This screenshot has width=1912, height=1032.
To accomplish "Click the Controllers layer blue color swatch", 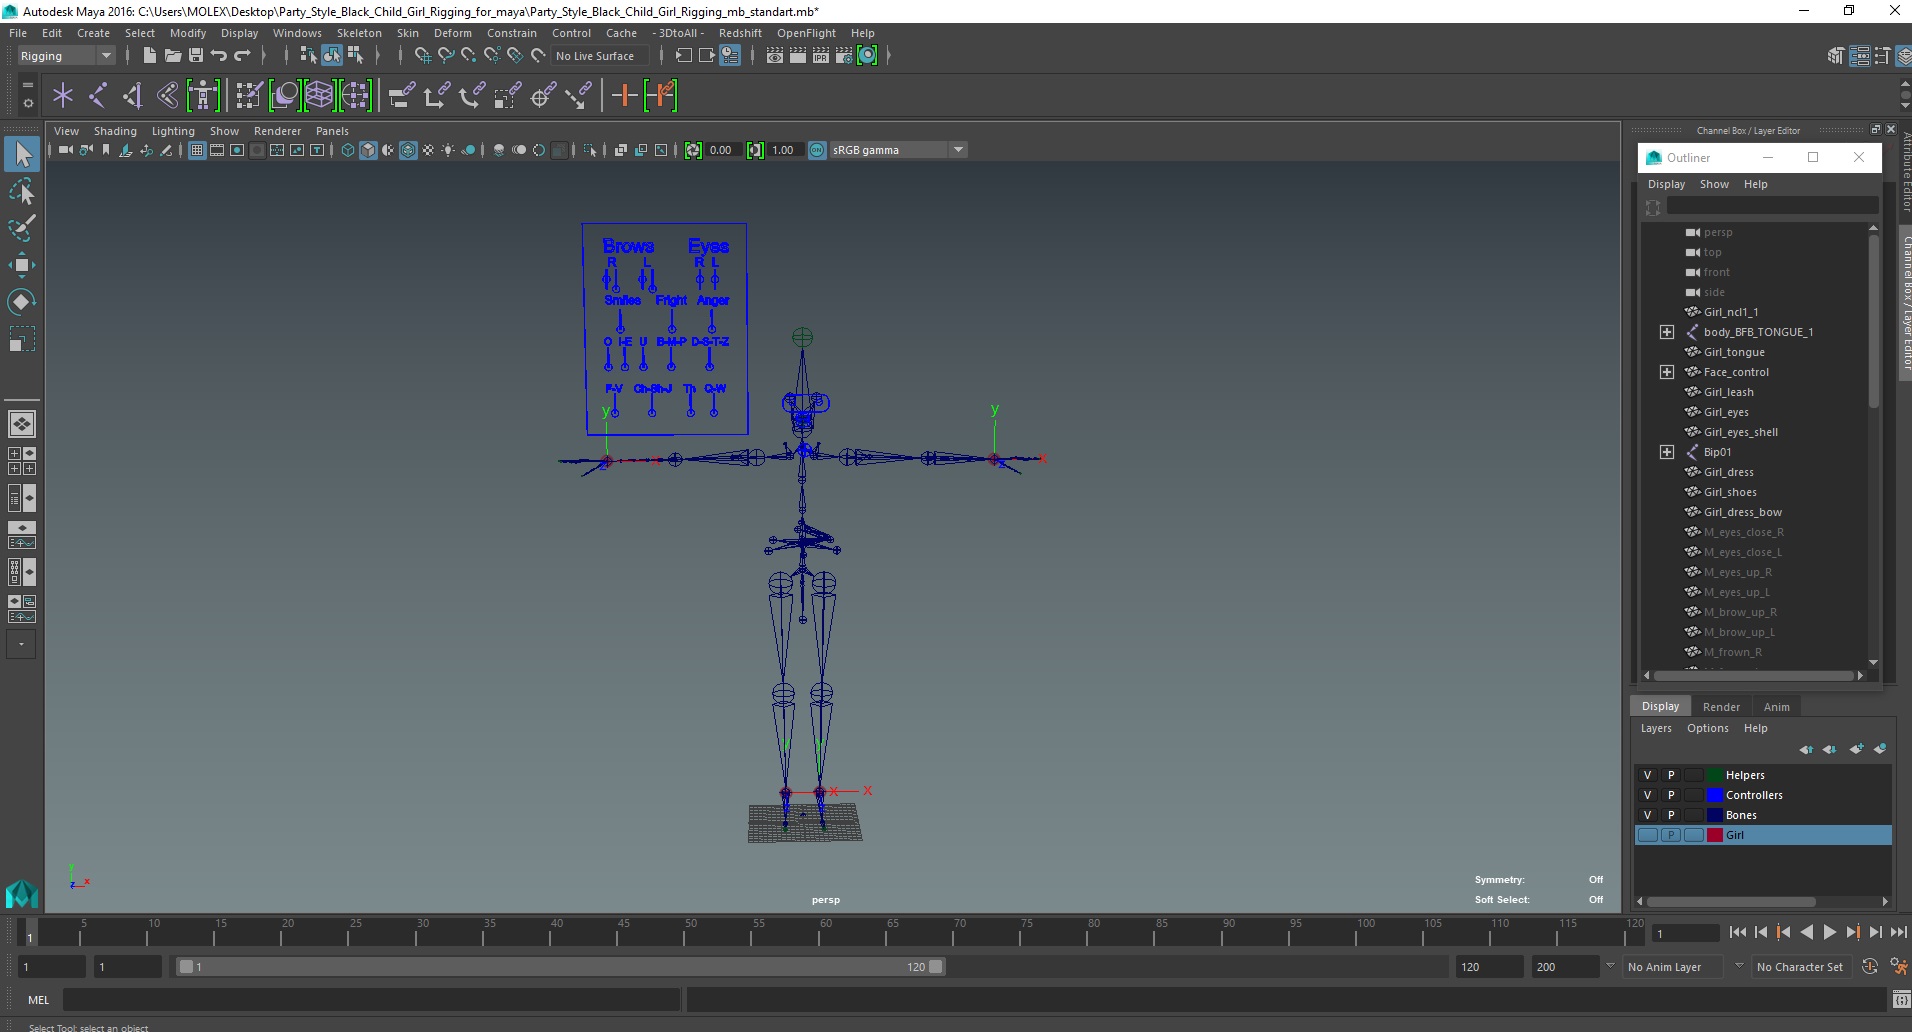I will pyautogui.click(x=1715, y=795).
